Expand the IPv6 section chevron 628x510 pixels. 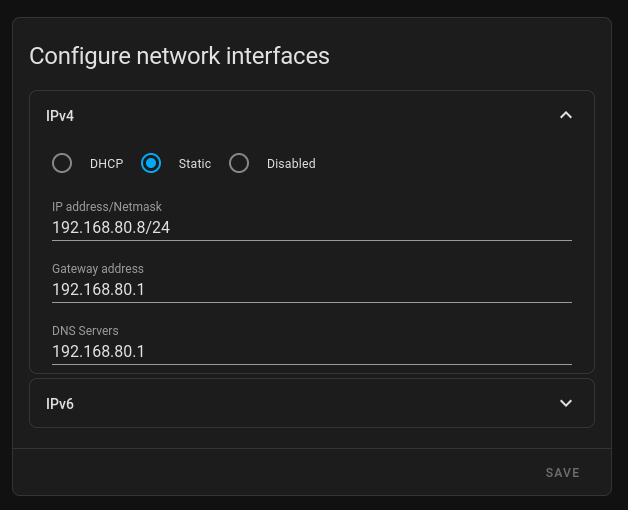[x=566, y=403]
